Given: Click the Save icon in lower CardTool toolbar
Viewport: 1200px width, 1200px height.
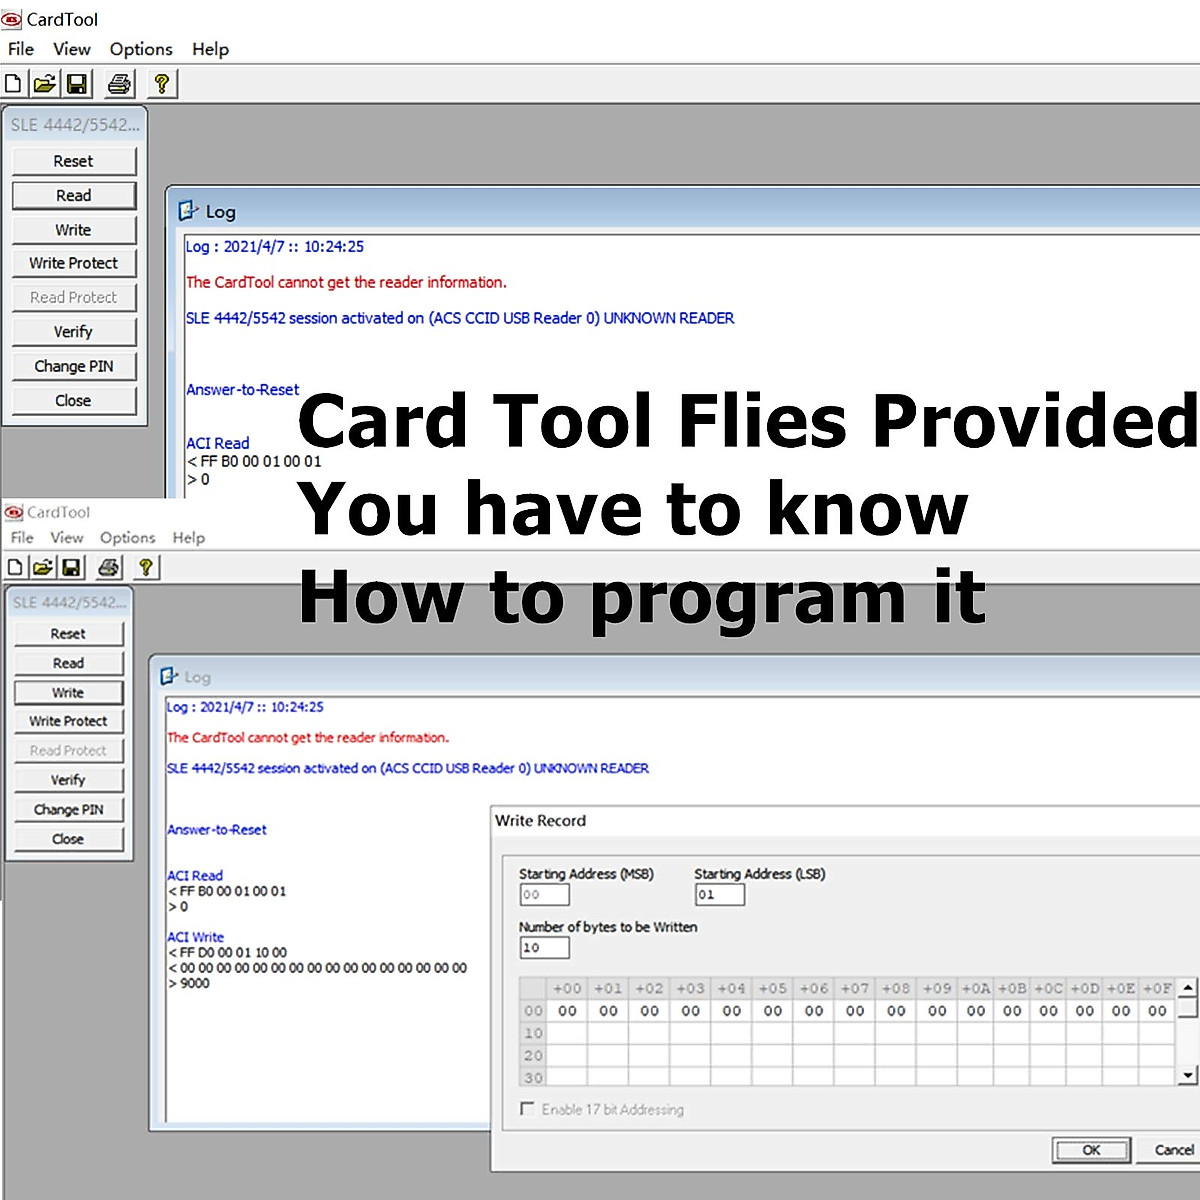Looking at the screenshot, I should [x=71, y=568].
